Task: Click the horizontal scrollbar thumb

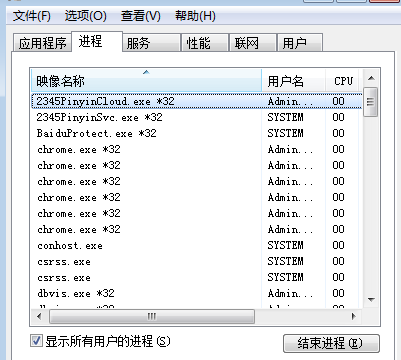Action: click(x=152, y=316)
